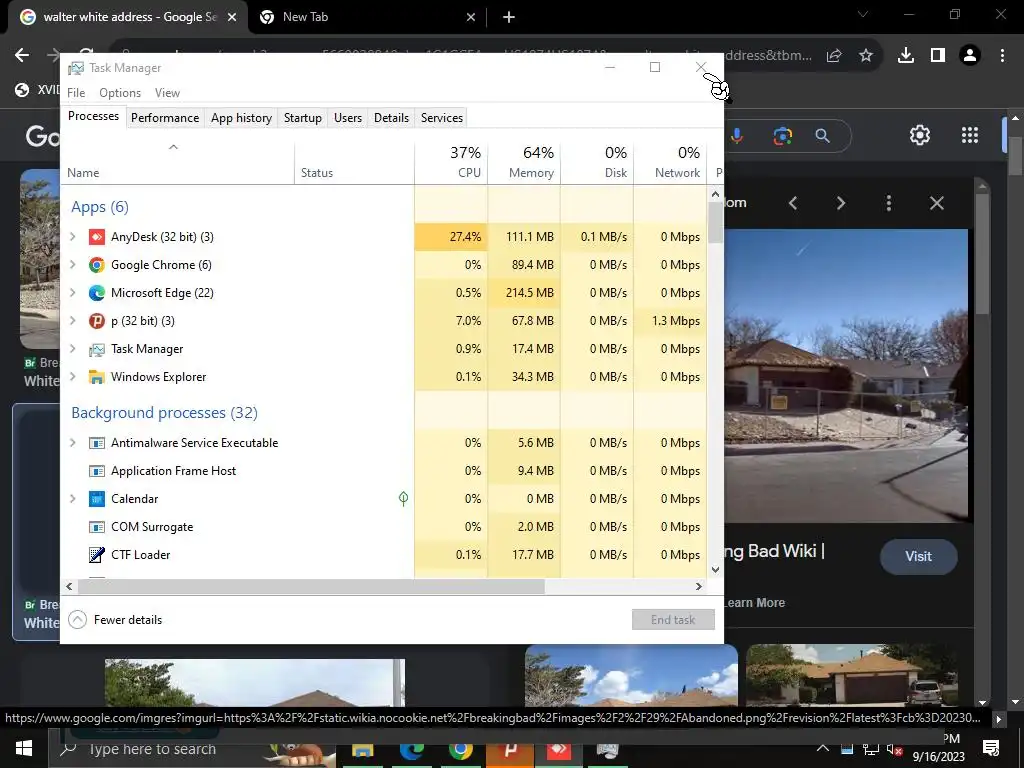Screen dimensions: 1024x768
Task: Open Chrome downloads icon
Action: [906, 56]
